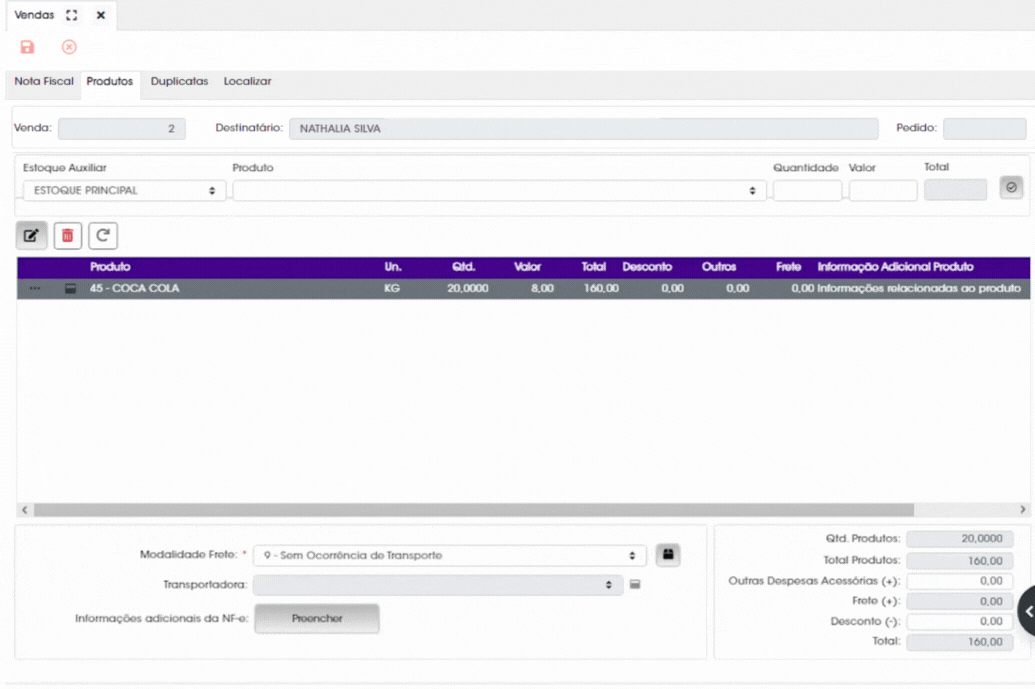Viewport: 1035px width, 689px height.
Task: Close the Vendas tab
Action: [x=100, y=15]
